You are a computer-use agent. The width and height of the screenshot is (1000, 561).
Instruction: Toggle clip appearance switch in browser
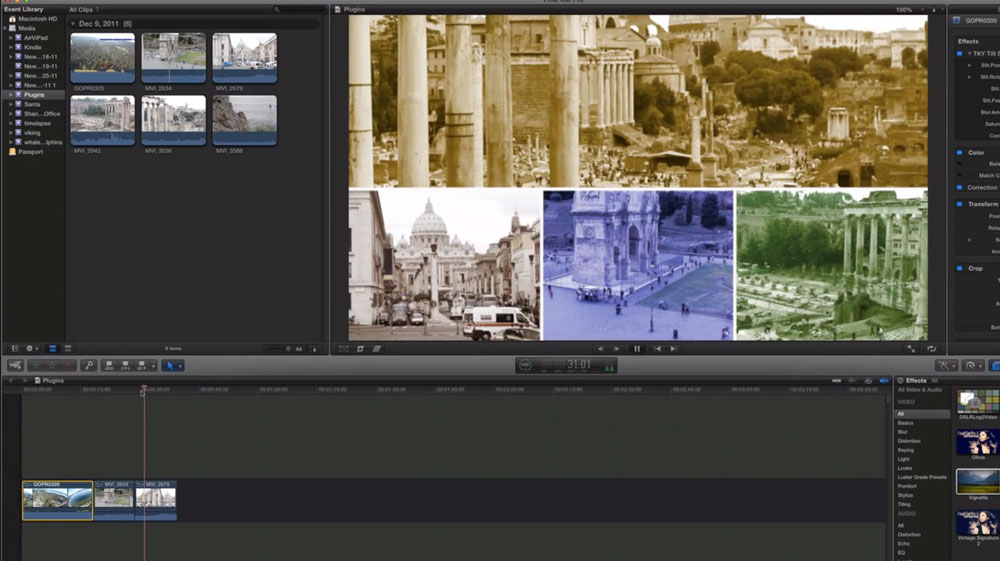[x=314, y=349]
